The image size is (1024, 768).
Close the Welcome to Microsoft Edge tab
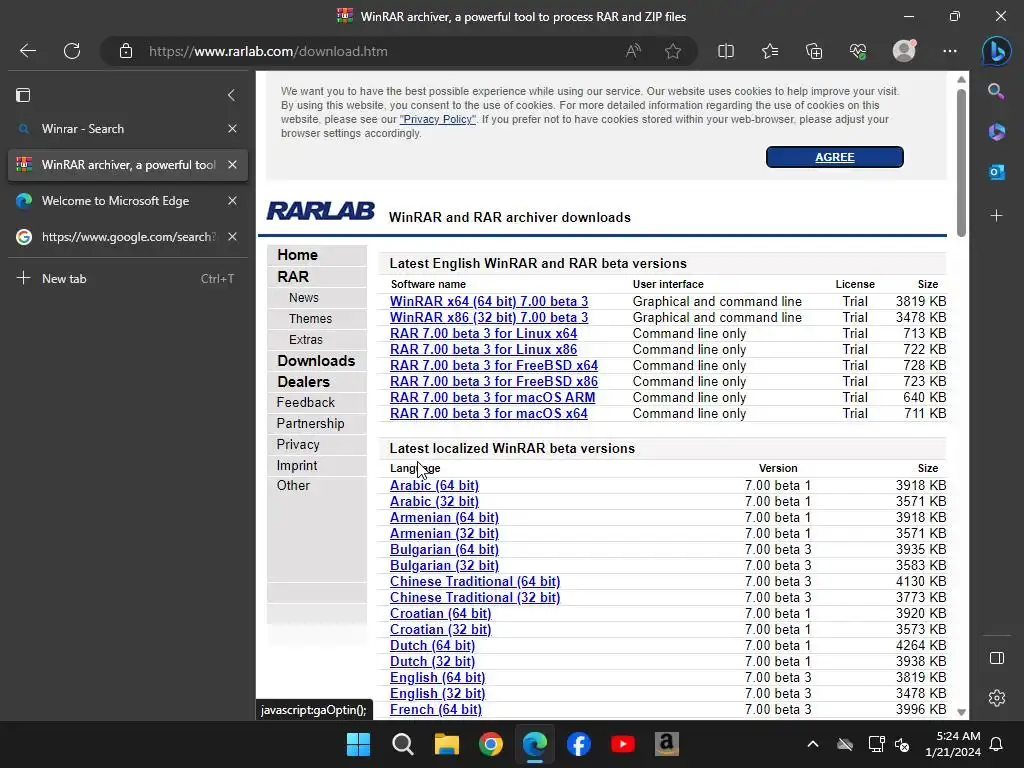click(x=232, y=200)
